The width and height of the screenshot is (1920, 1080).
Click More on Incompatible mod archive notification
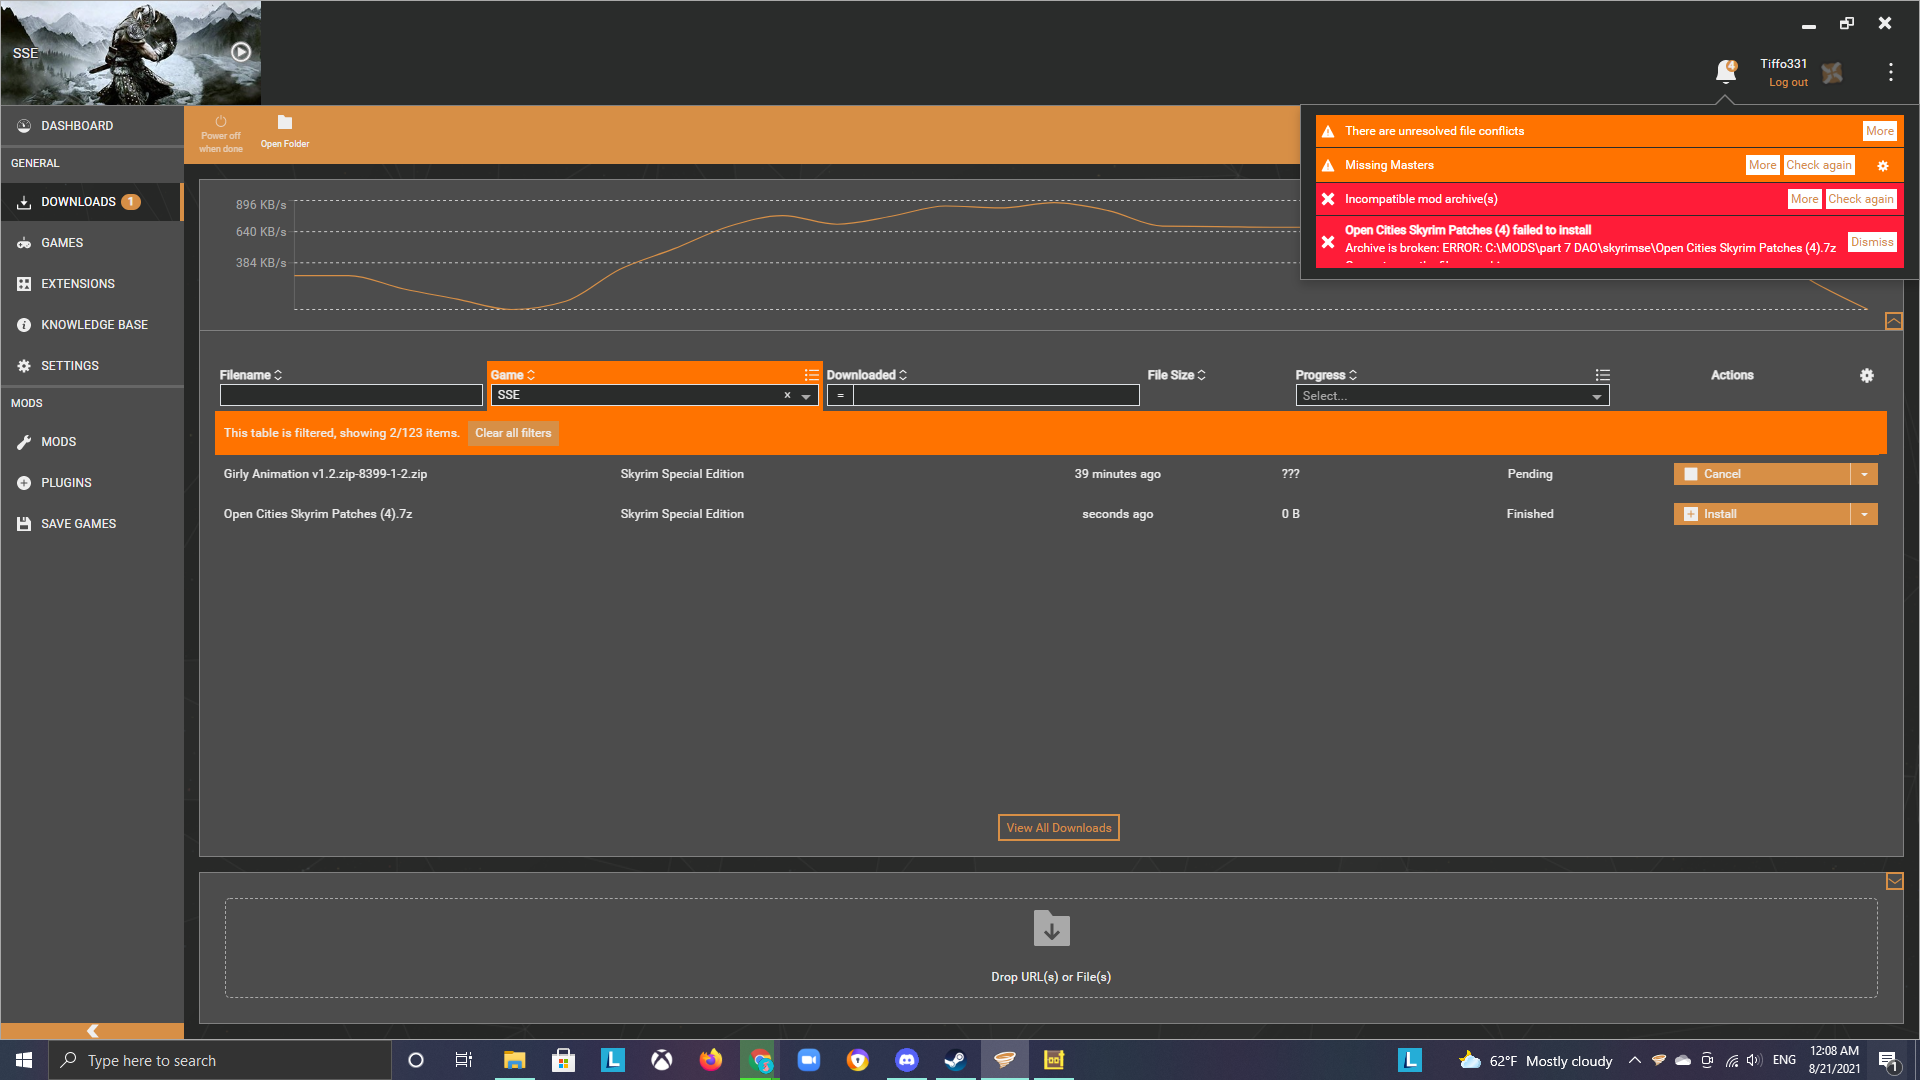1804,199
